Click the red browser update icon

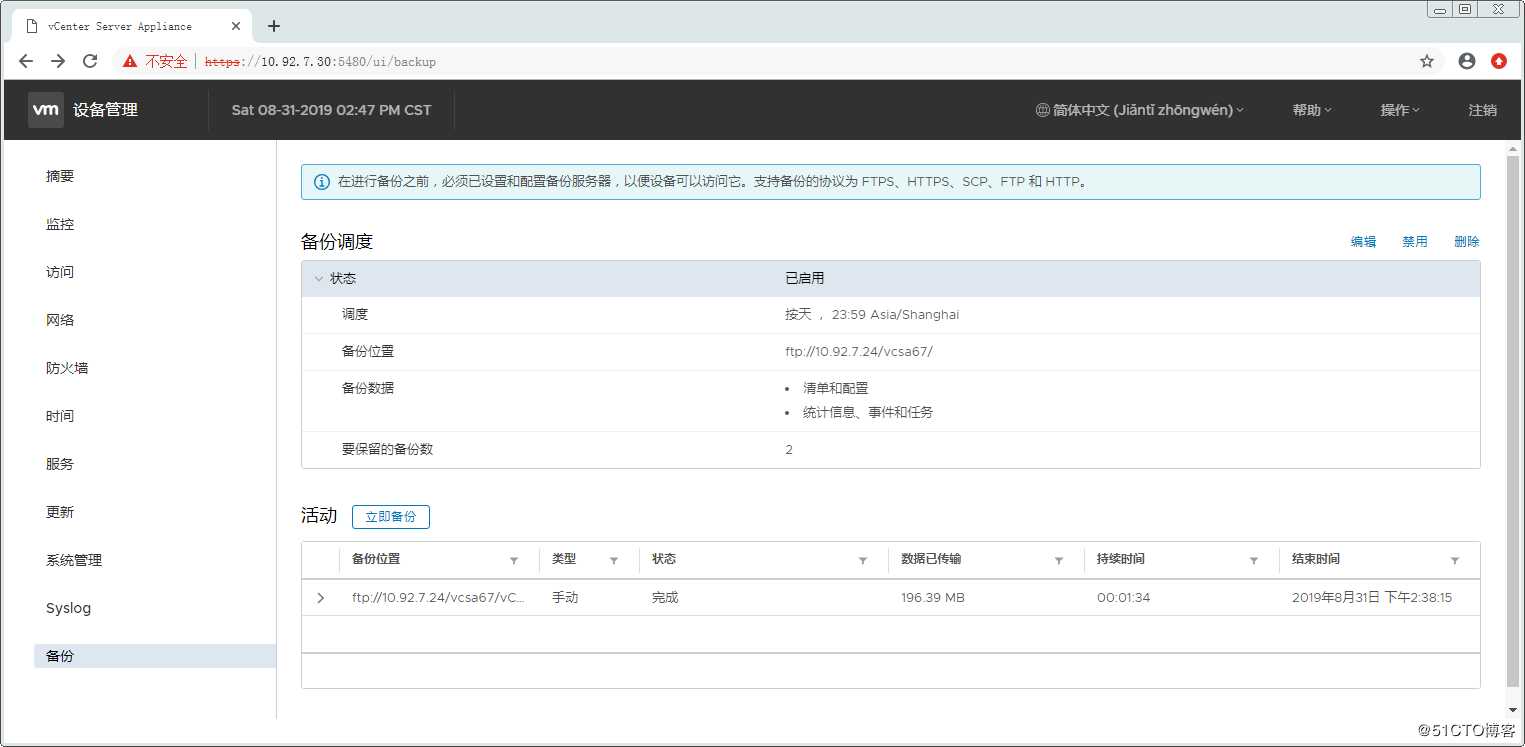(1499, 61)
